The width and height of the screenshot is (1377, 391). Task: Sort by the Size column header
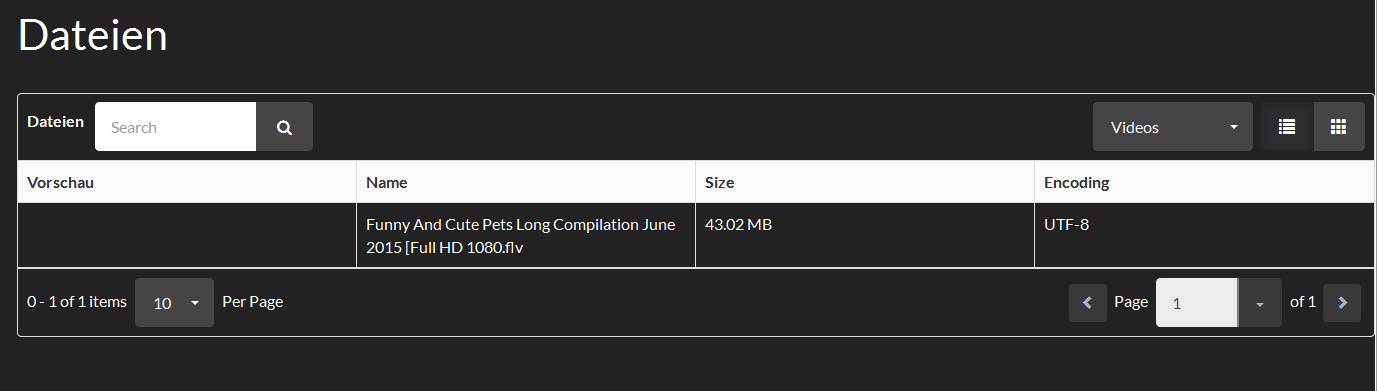[x=719, y=183]
